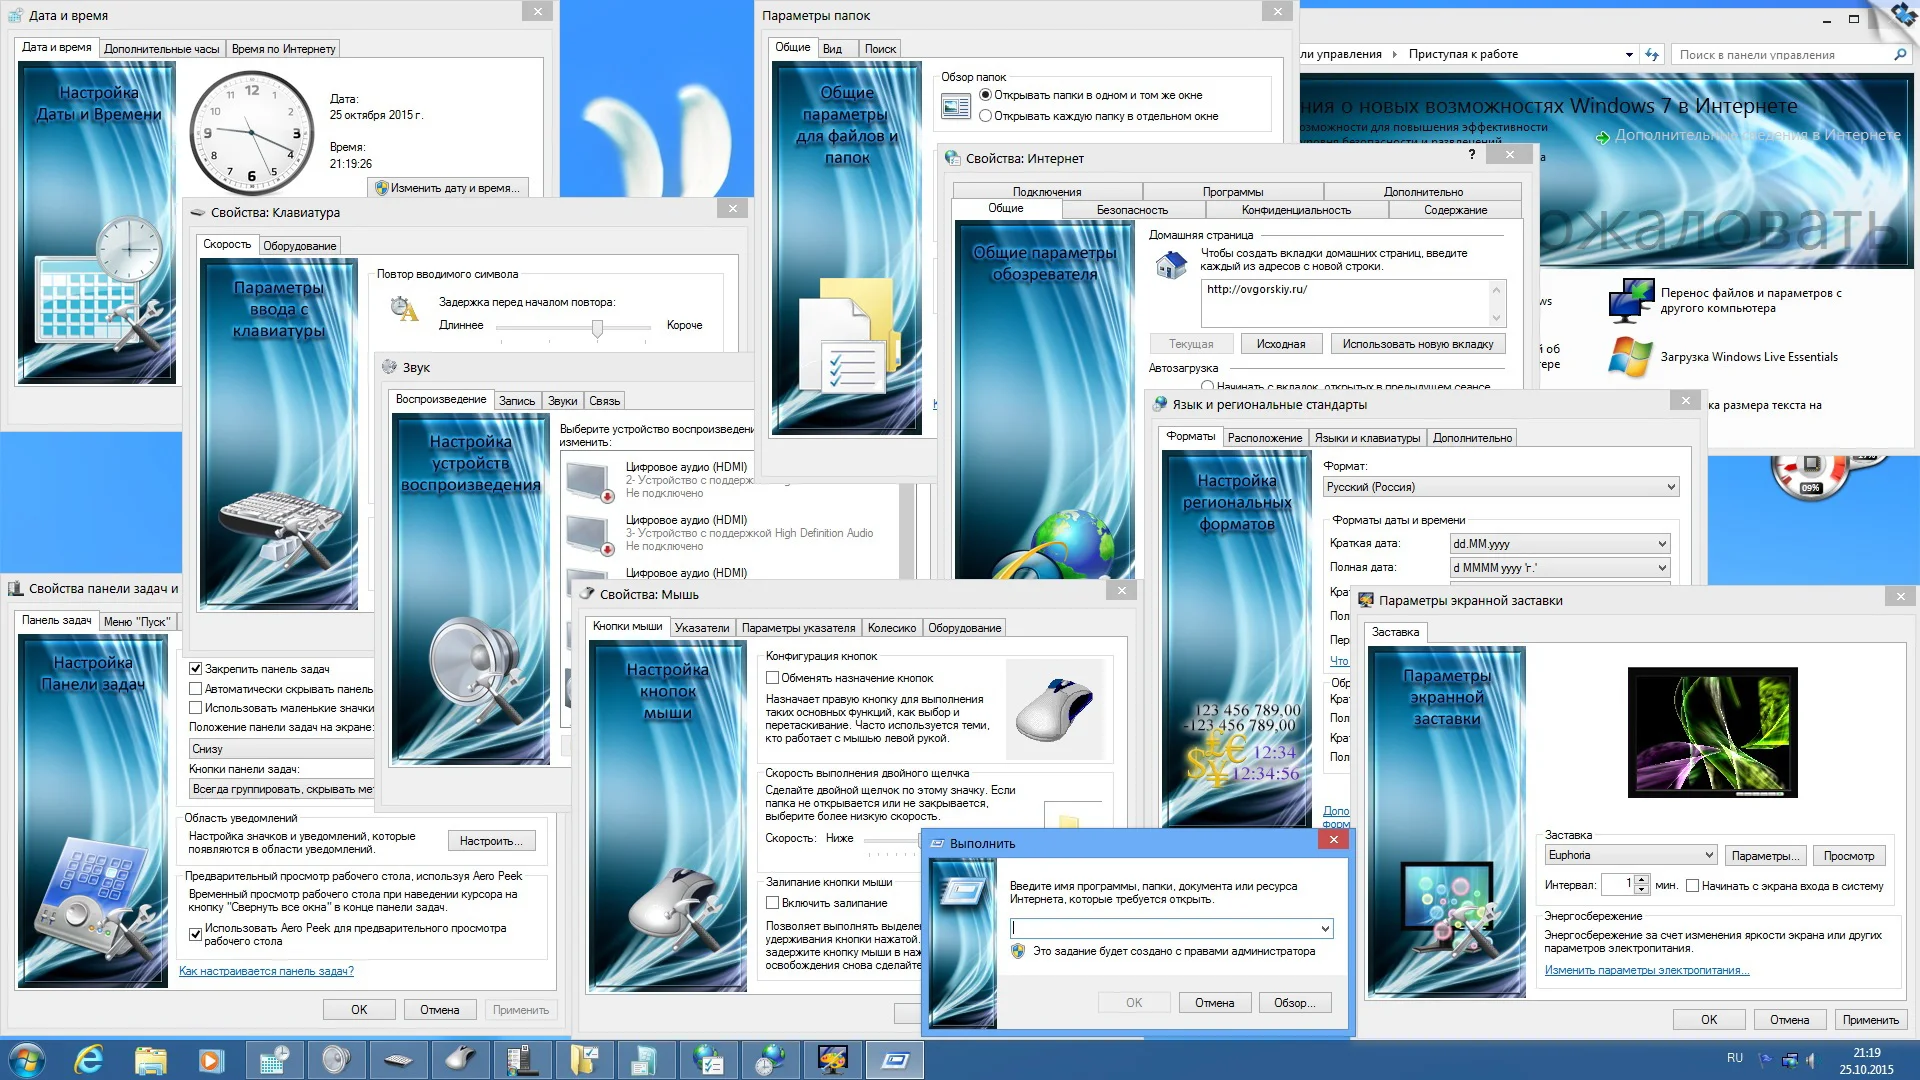Click the Date and Time taskbar icon
The image size is (1920, 1080).
click(x=274, y=1059)
